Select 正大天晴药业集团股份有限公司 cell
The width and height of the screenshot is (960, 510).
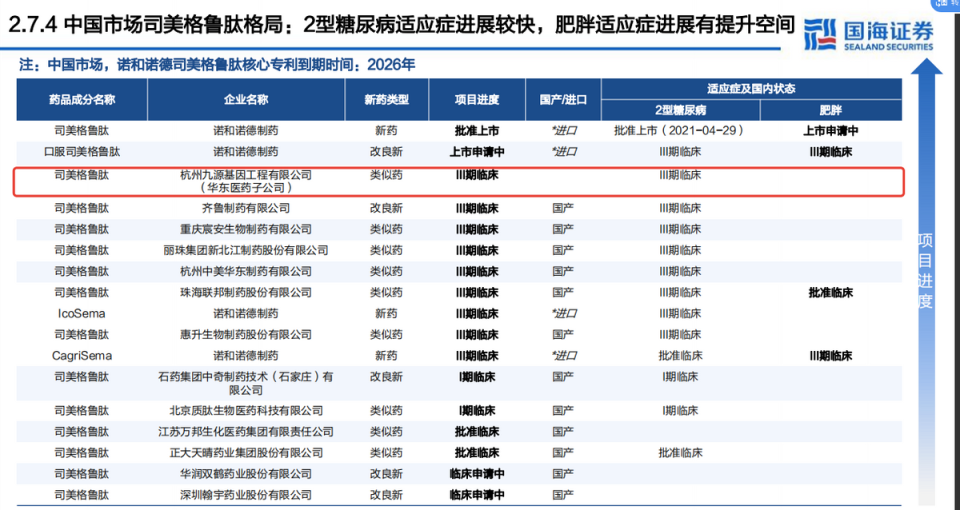[246, 453]
